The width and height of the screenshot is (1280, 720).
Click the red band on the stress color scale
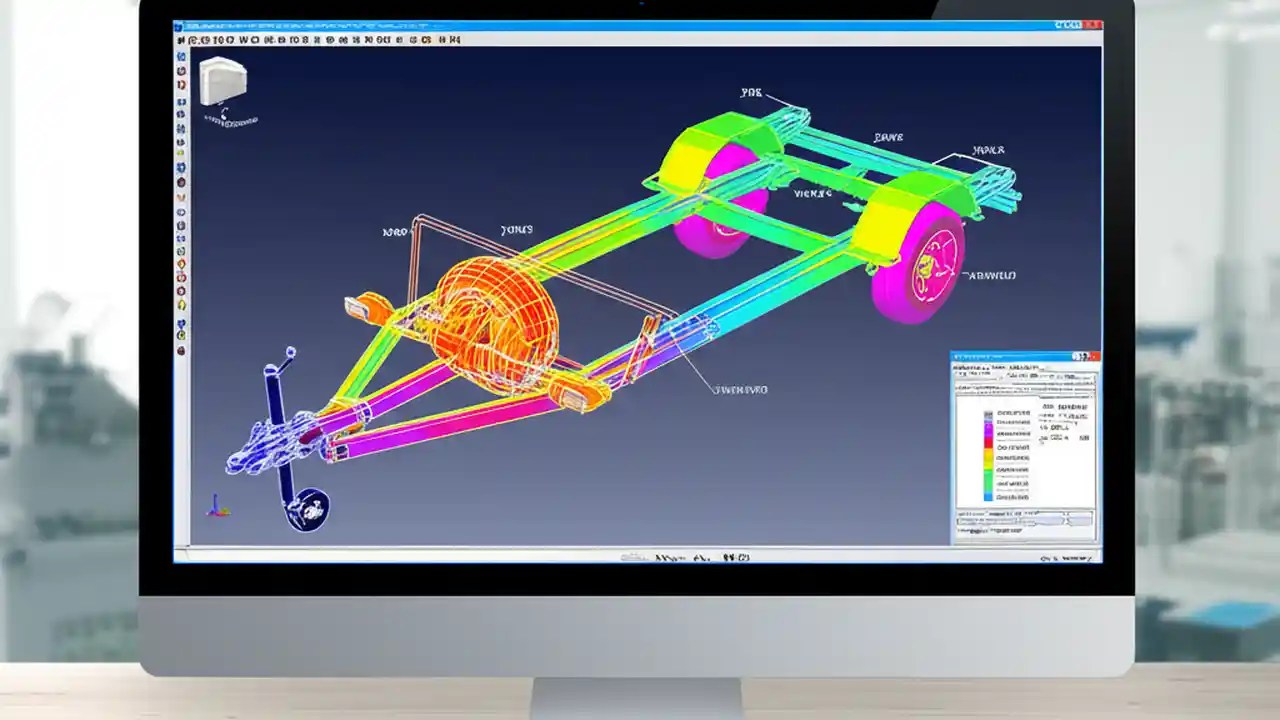pyautogui.click(x=988, y=440)
